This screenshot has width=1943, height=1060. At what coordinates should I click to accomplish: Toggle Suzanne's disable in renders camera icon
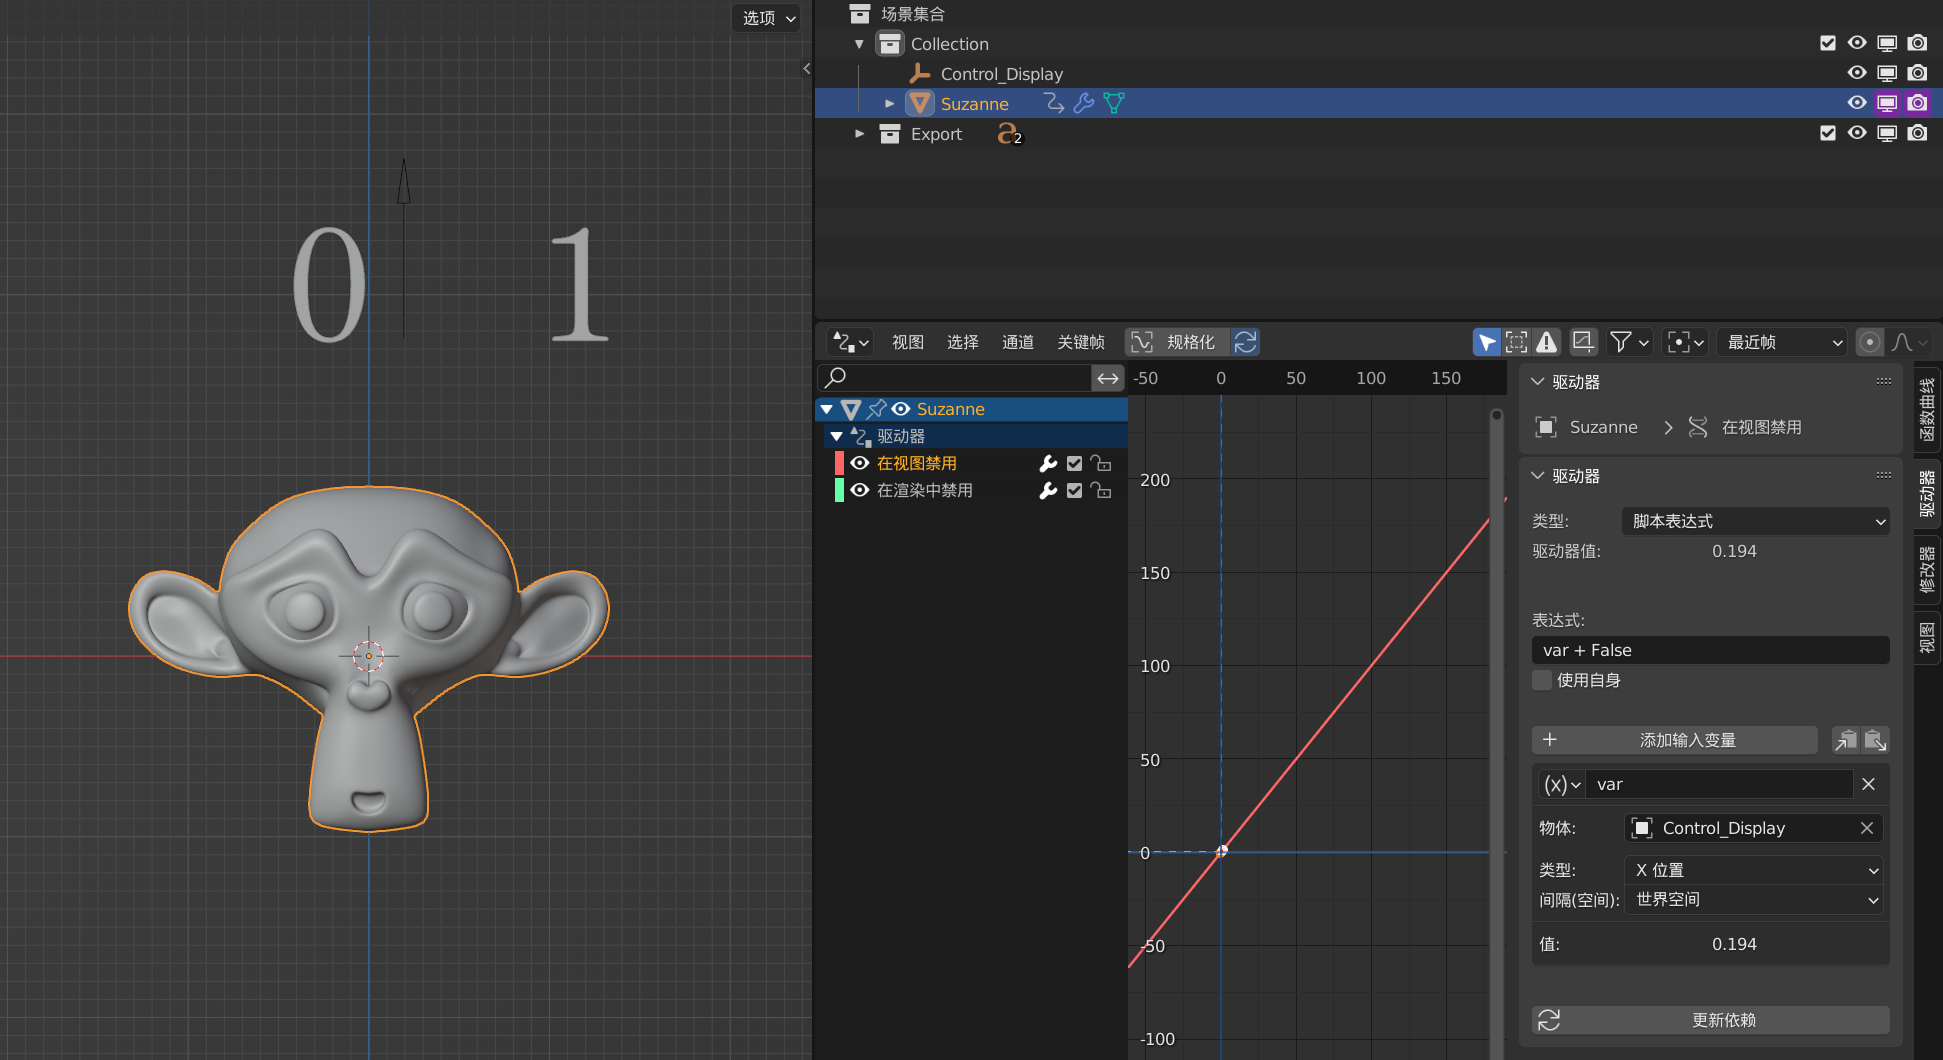click(x=1917, y=103)
